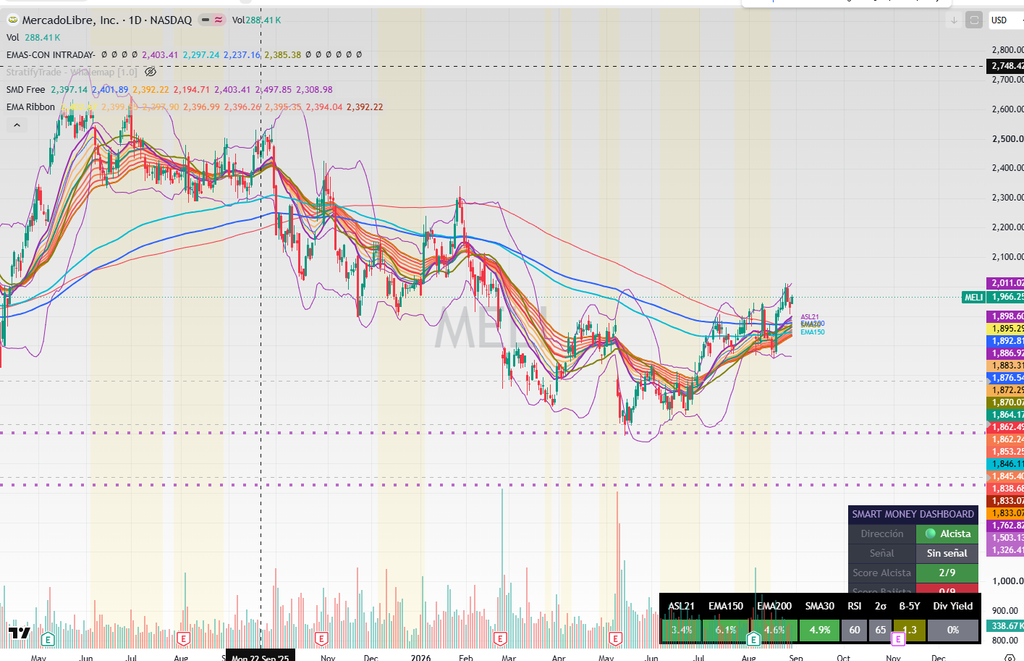
Task: Open the teal earnings marker near May 2025
Action: [x=48, y=638]
